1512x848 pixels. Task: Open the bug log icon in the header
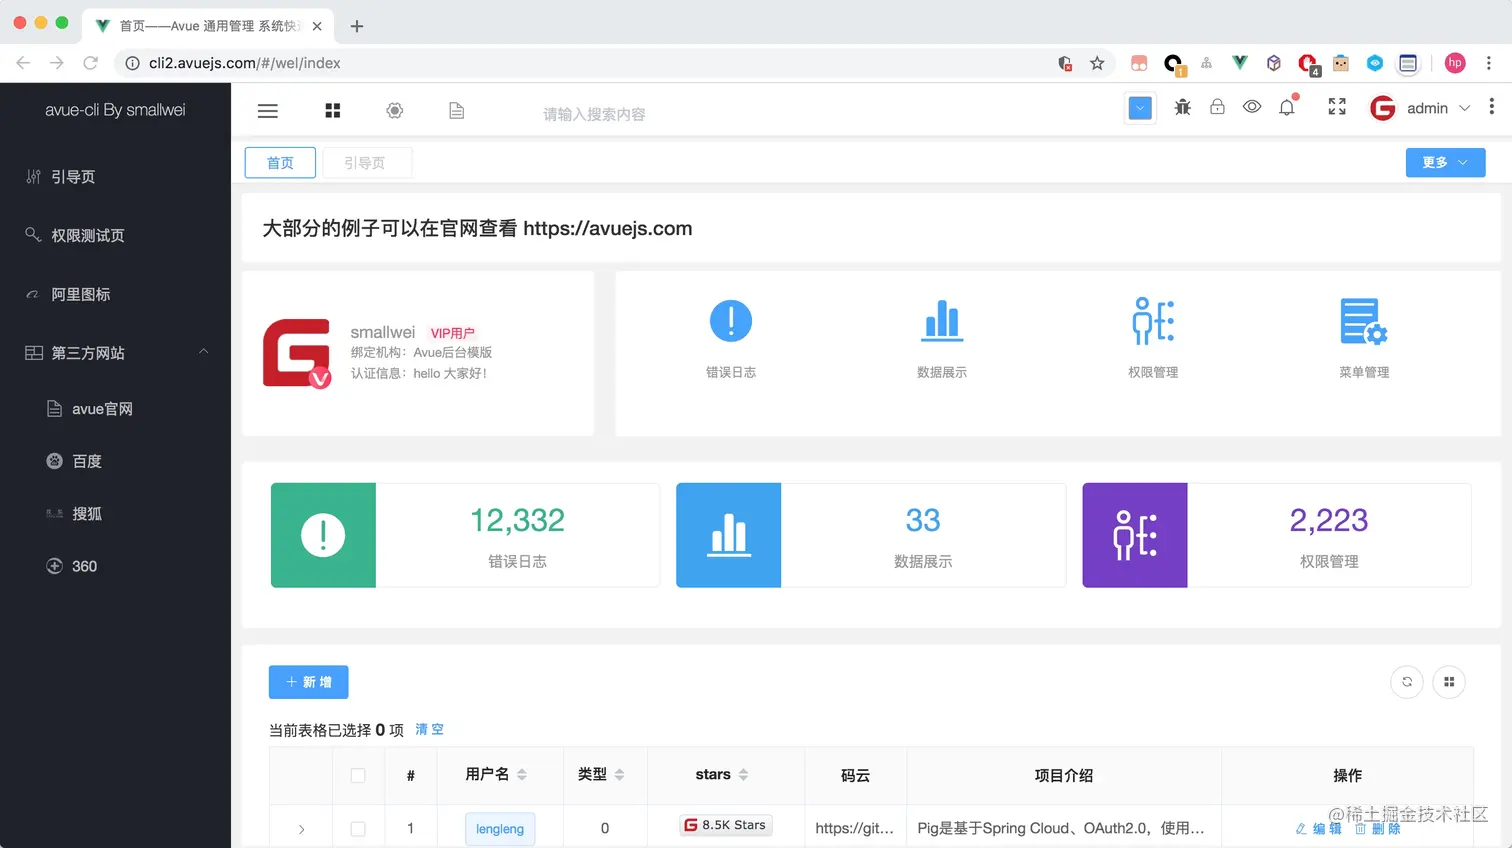[x=1182, y=107]
